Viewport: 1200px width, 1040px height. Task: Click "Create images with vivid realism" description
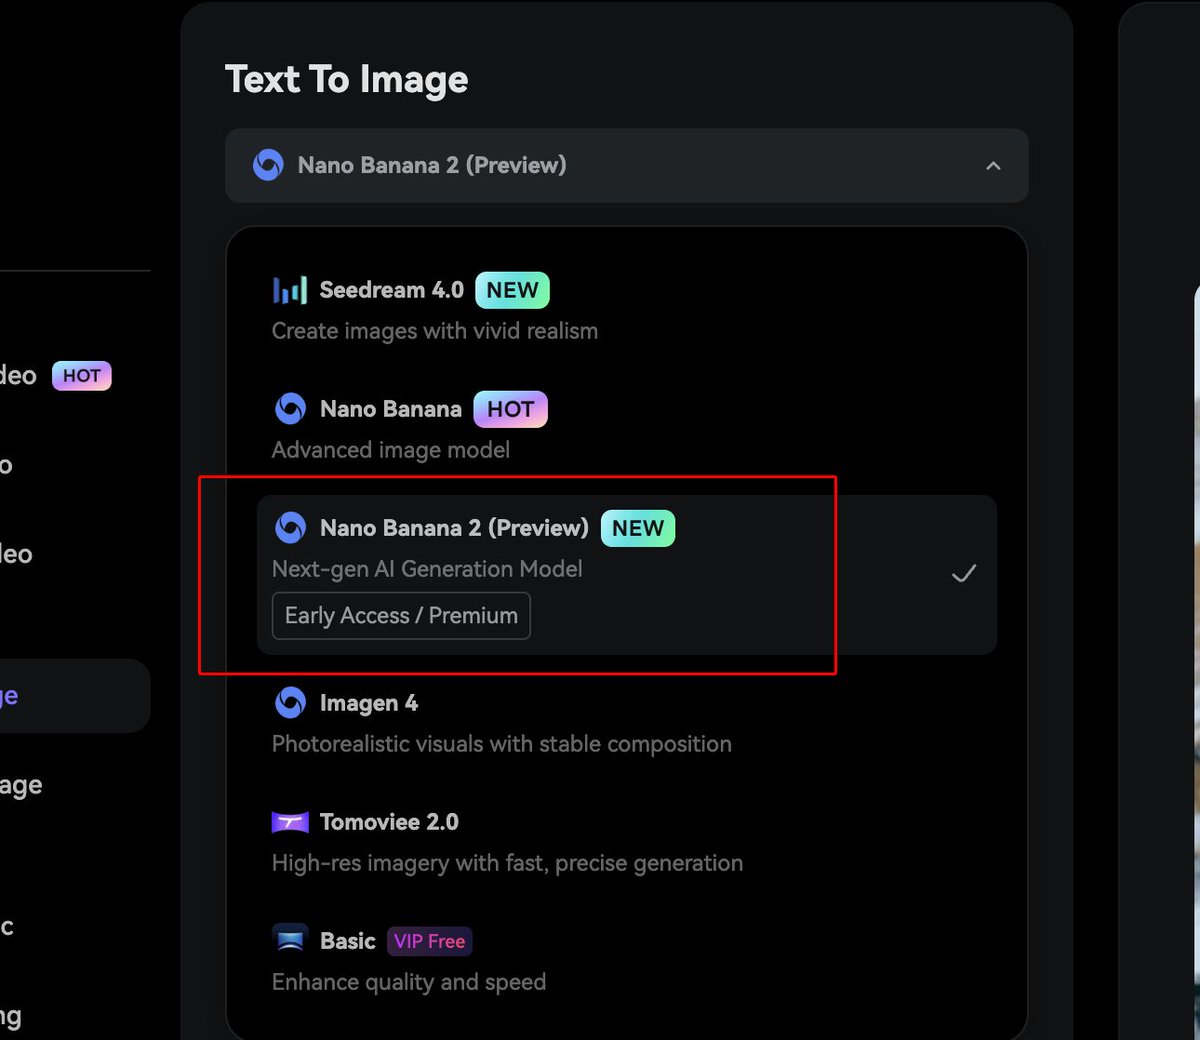[435, 331]
